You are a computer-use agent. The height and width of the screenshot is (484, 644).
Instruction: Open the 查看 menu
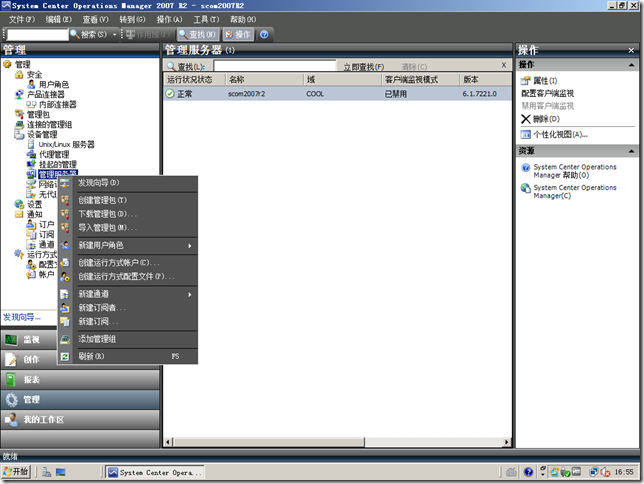click(95, 19)
